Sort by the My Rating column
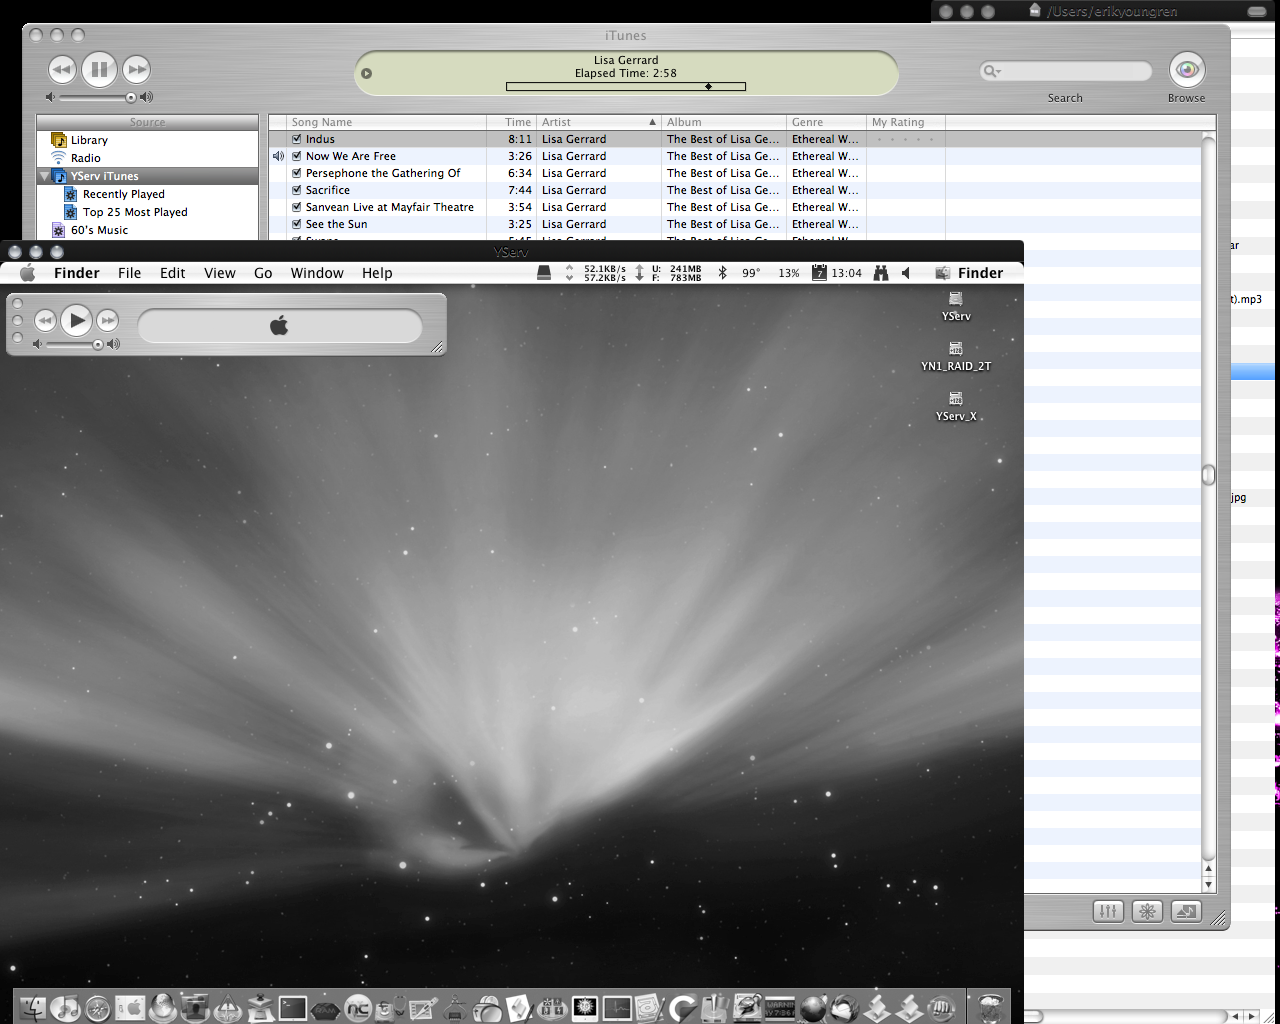Screen dimensions: 1280x1024 (906, 122)
